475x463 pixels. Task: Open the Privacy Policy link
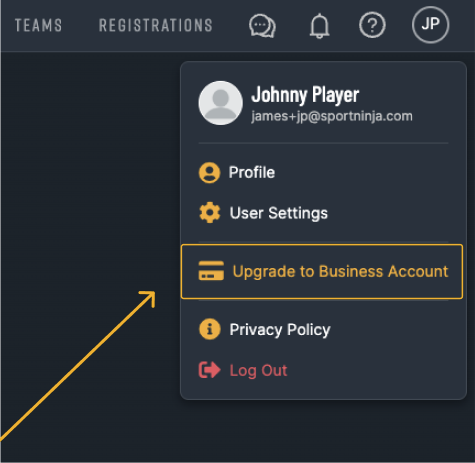click(280, 330)
